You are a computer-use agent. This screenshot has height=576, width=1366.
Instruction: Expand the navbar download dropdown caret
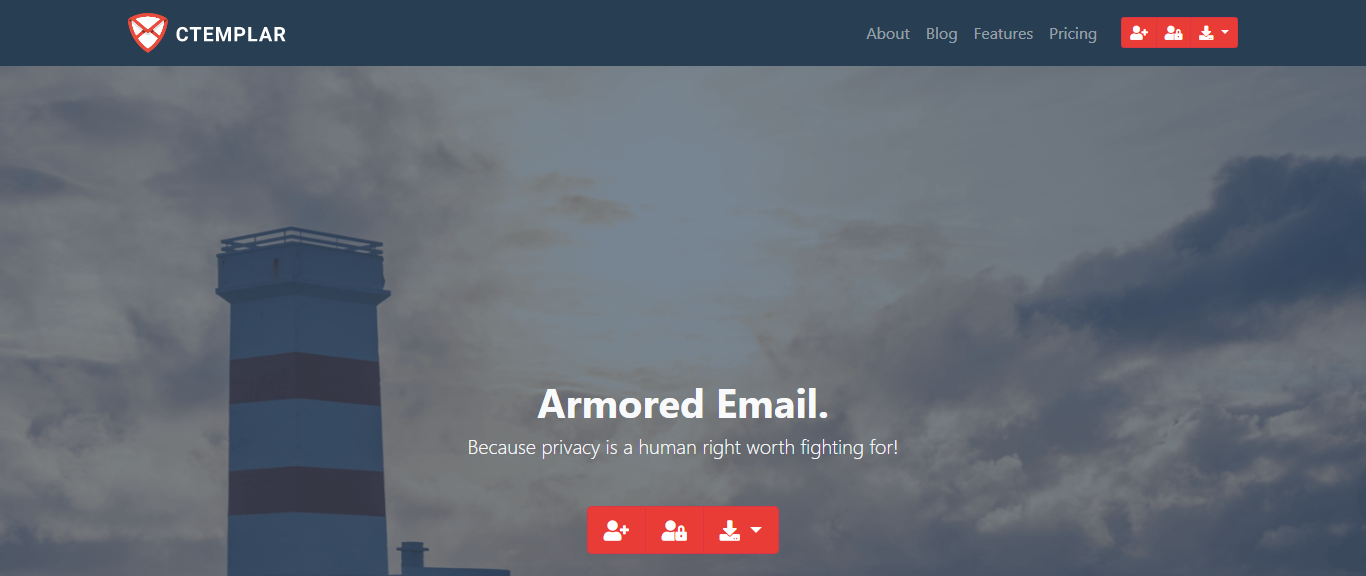(x=1225, y=32)
